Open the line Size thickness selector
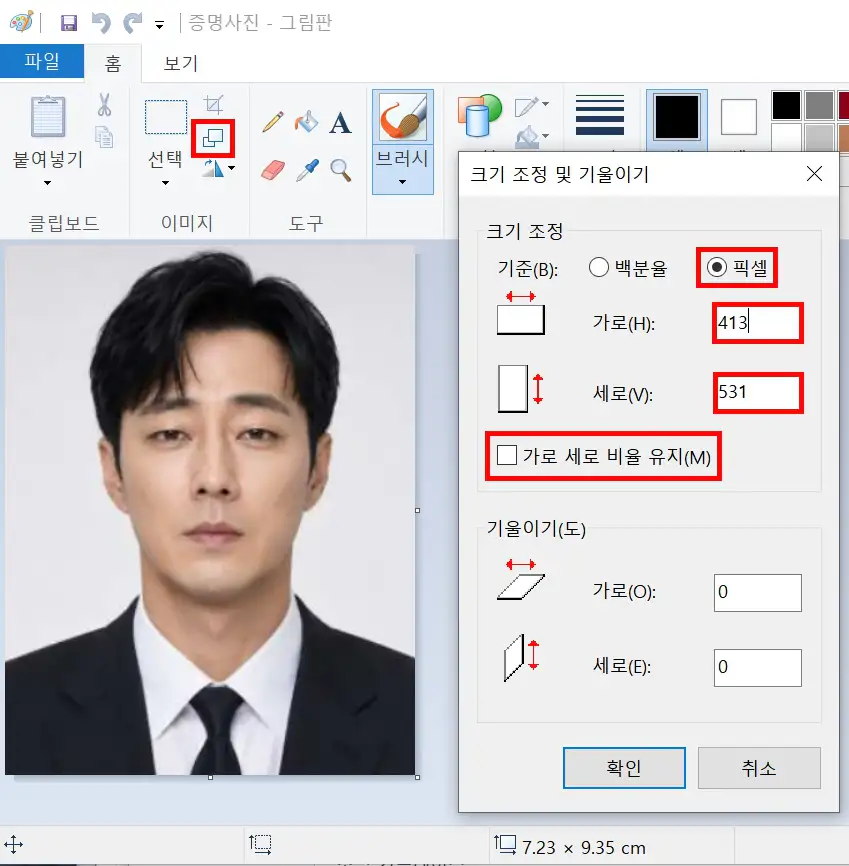 pos(600,115)
